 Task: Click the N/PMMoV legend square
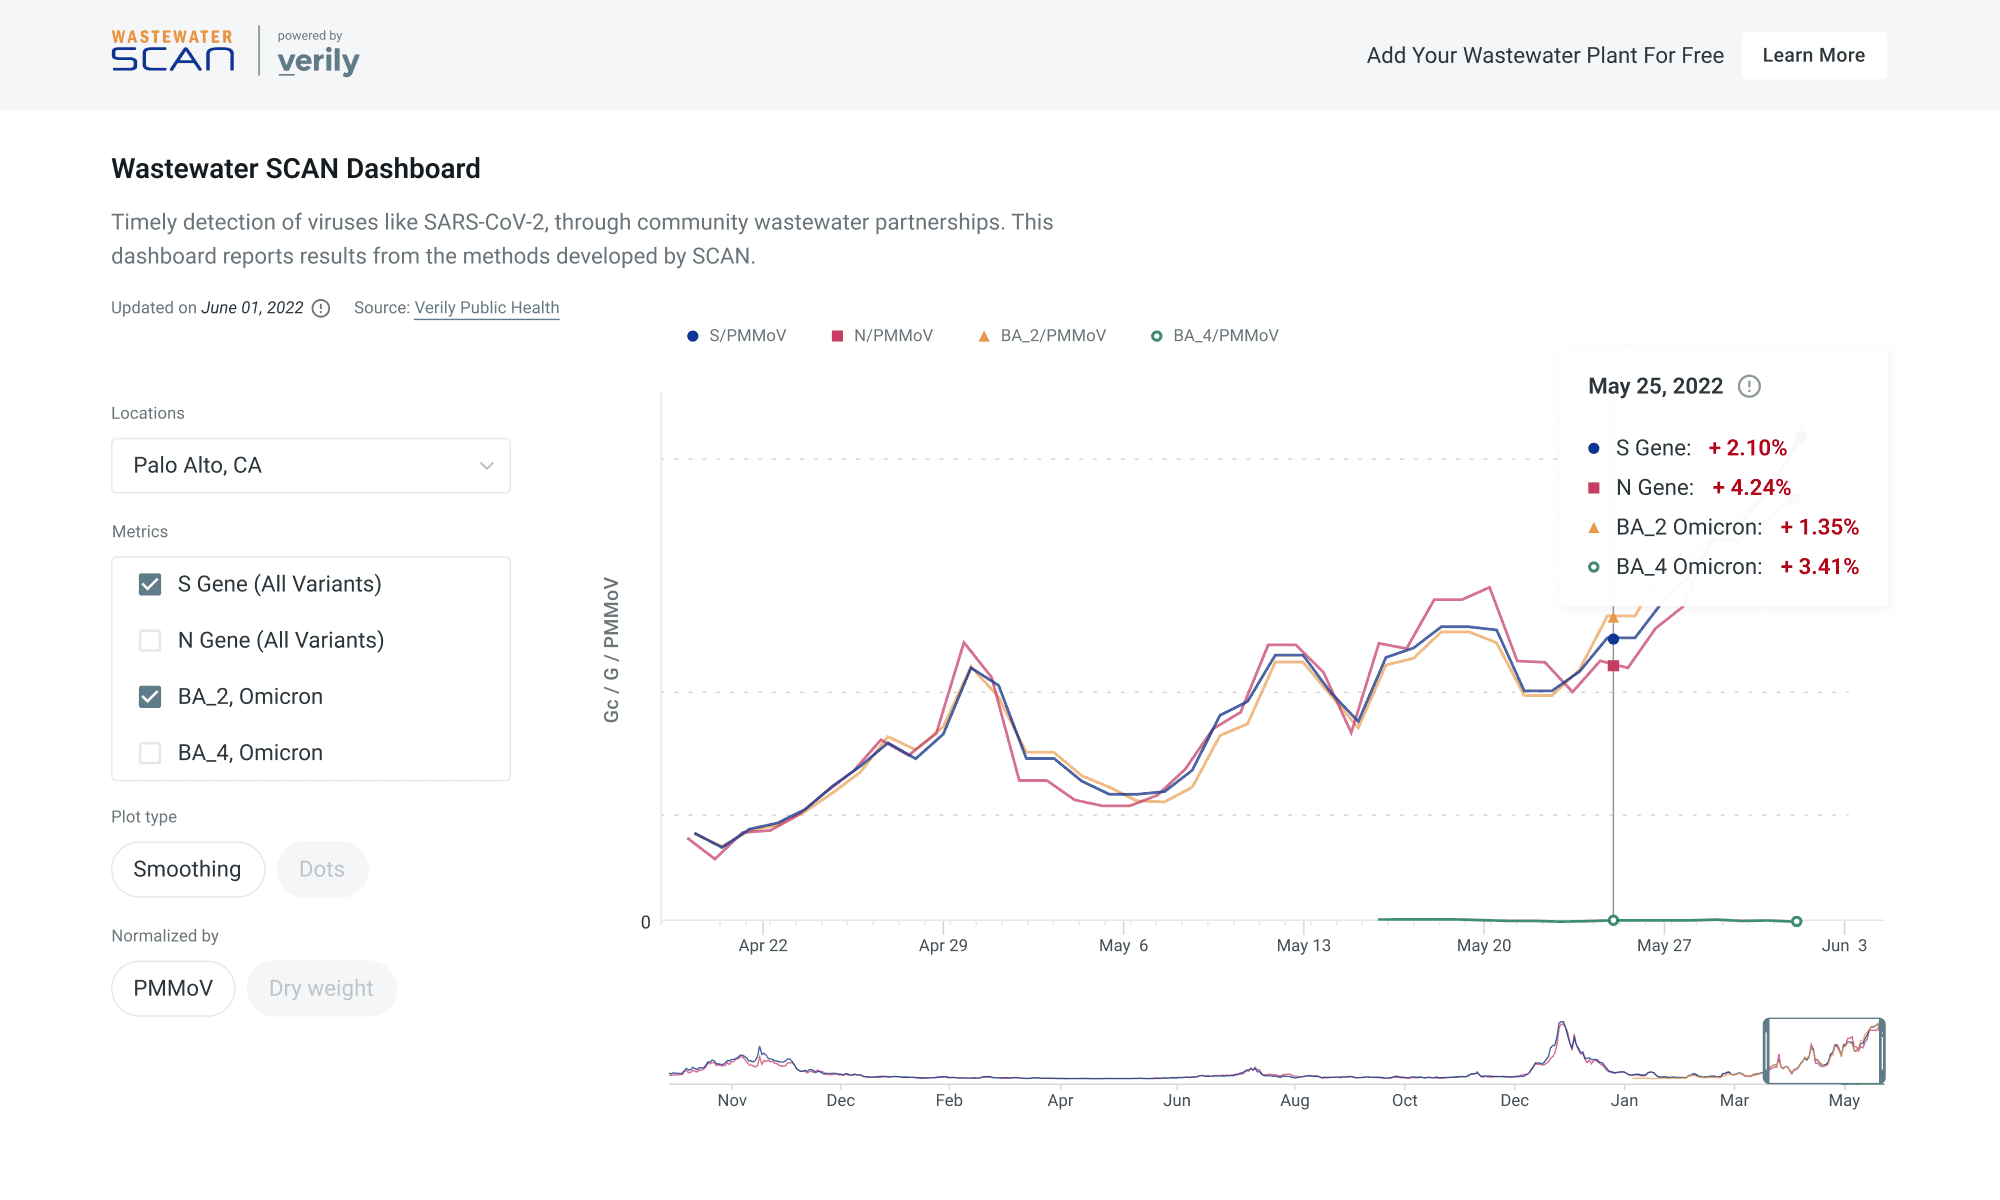click(x=837, y=336)
